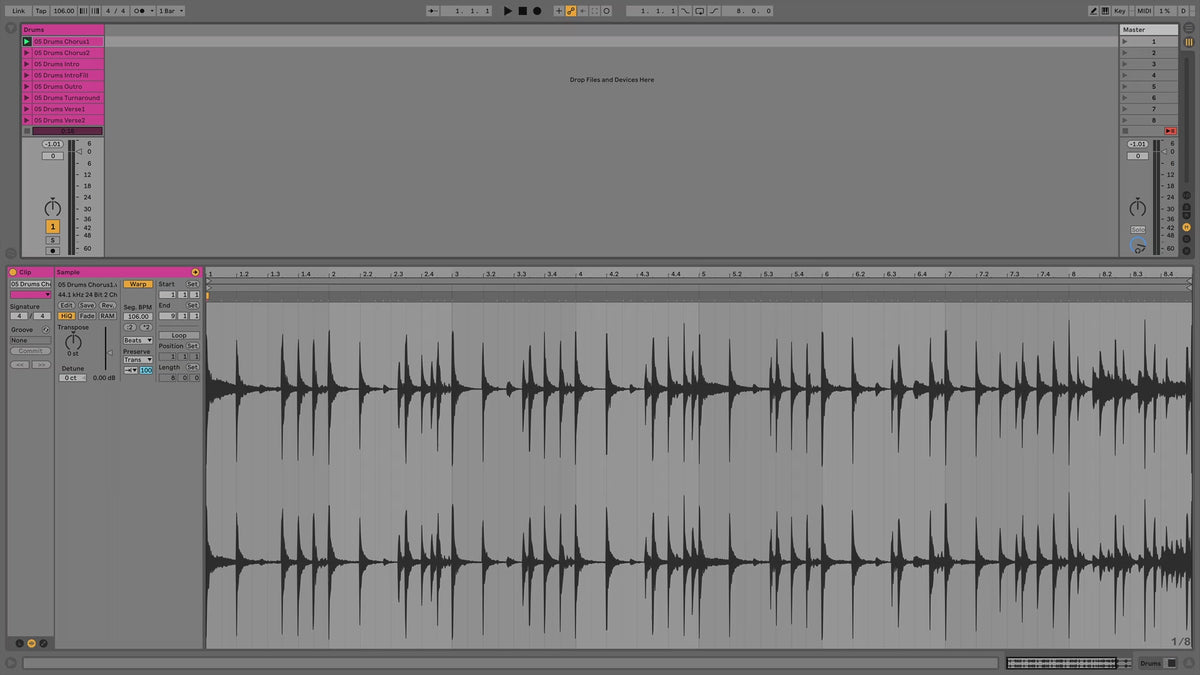Toggle the computer MIDI keyboard icon

coord(1106,10)
